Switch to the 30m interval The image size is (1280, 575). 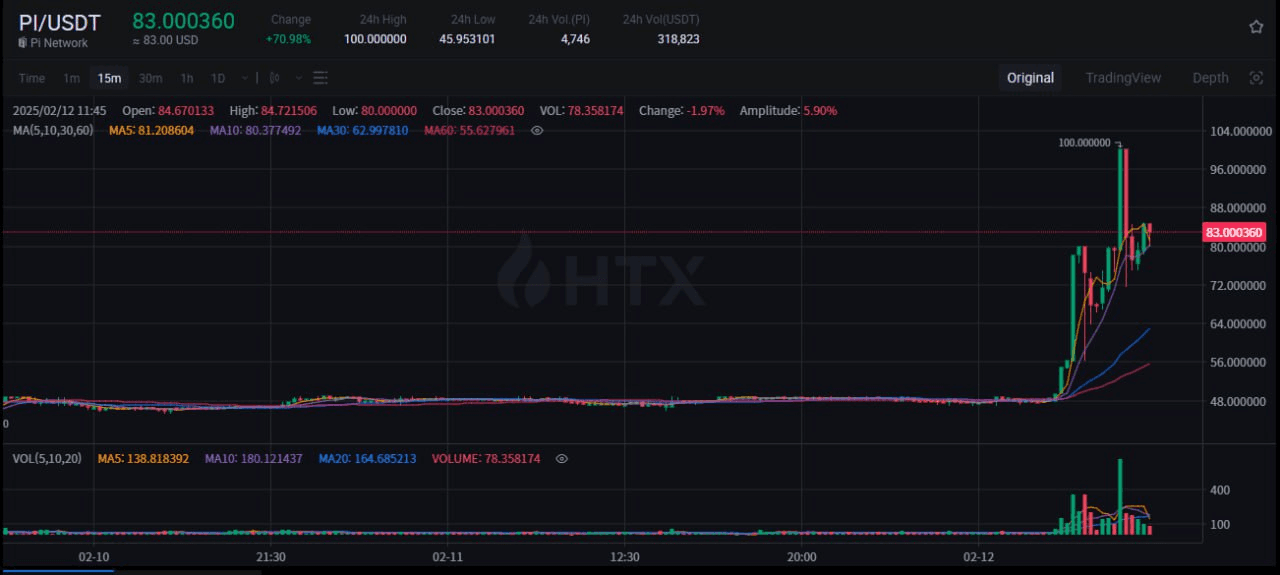[x=150, y=78]
